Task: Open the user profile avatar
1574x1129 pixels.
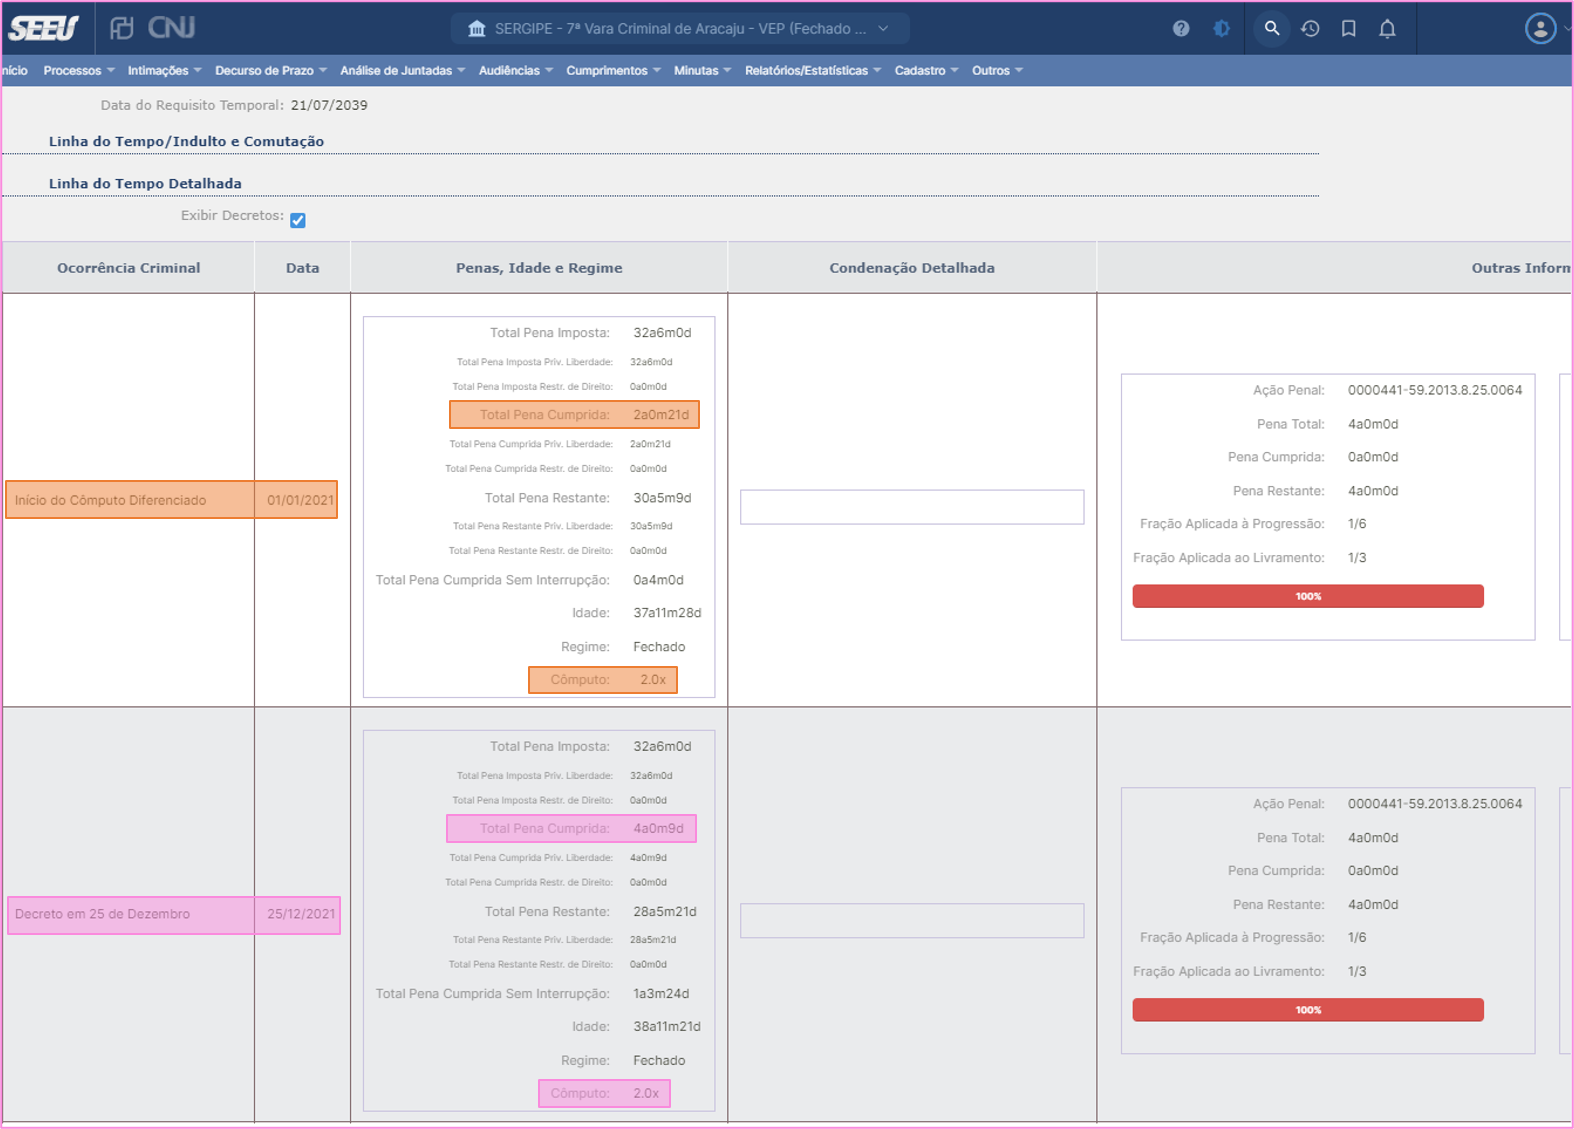Action: 1540,29
